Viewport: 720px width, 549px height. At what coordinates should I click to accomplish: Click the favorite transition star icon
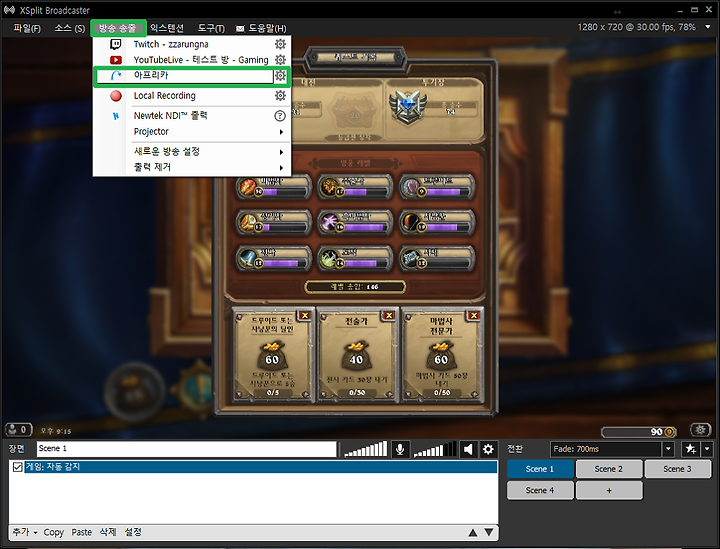691,449
